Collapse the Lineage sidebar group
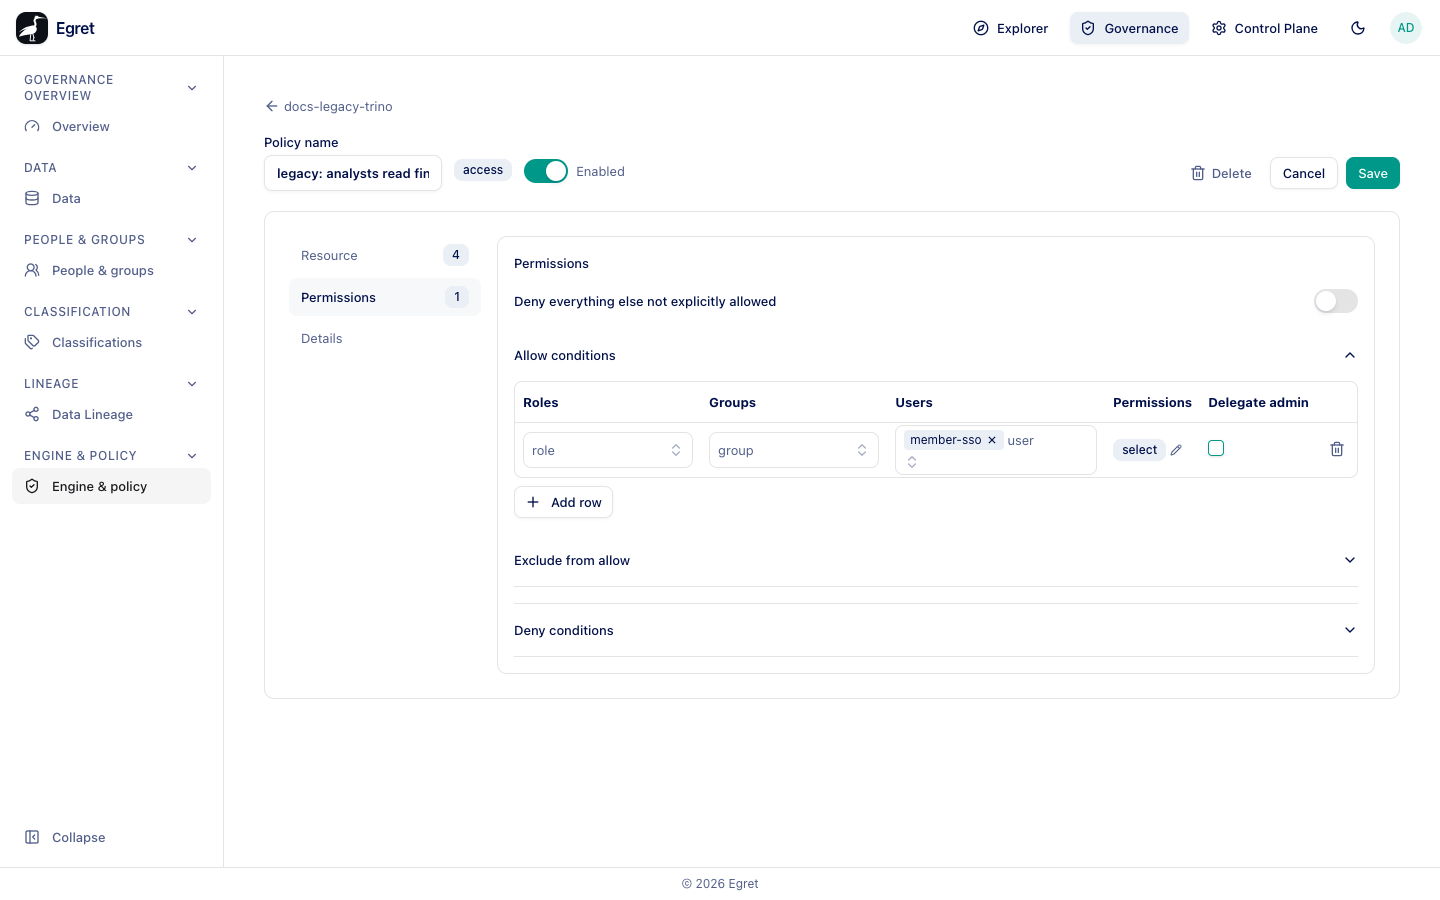The width and height of the screenshot is (1440, 900). (x=192, y=384)
